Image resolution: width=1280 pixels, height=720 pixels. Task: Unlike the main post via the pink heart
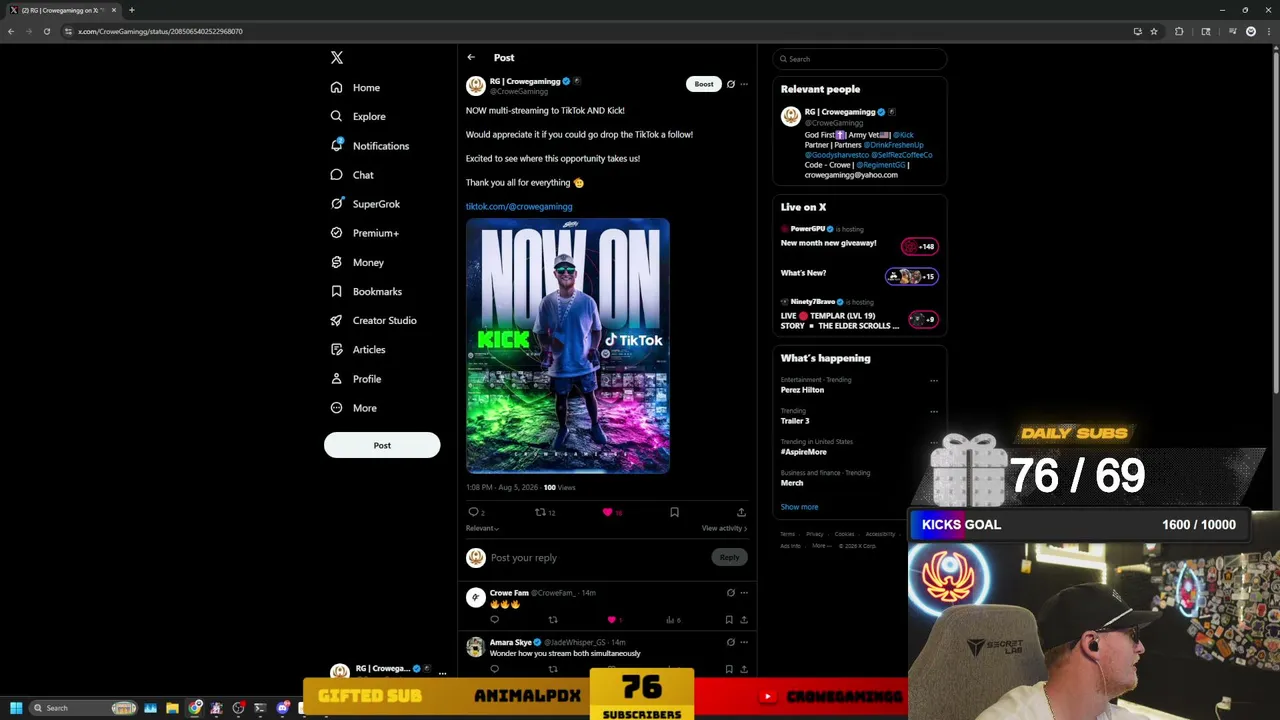click(x=607, y=512)
